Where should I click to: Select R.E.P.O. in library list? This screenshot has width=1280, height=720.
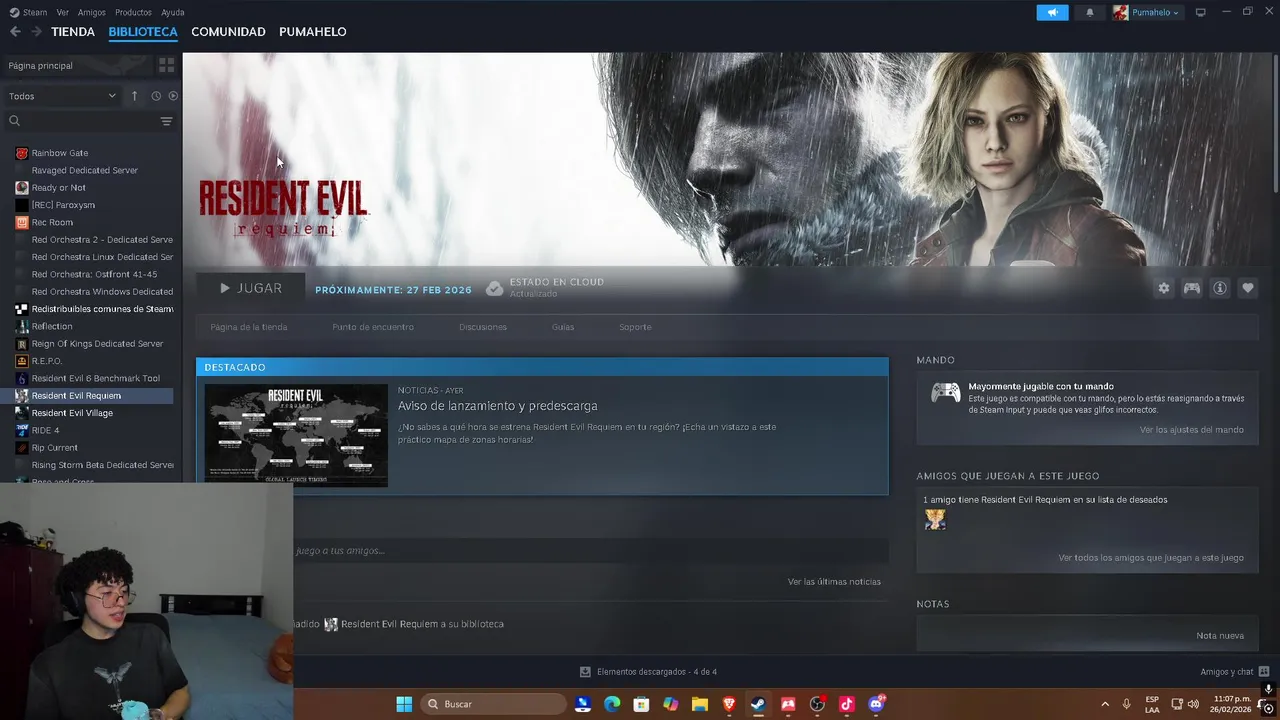pyautogui.click(x=46, y=361)
